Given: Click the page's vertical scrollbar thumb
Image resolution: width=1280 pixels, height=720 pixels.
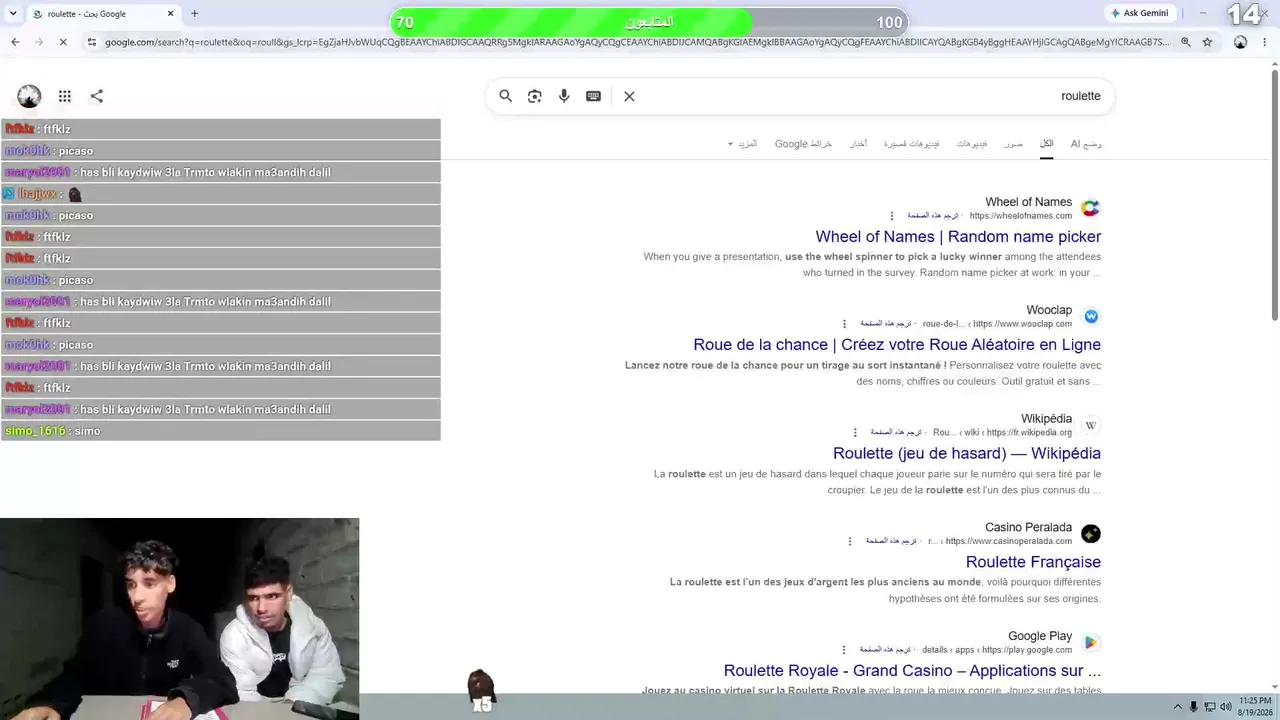Looking at the screenshot, I should point(1274,195).
